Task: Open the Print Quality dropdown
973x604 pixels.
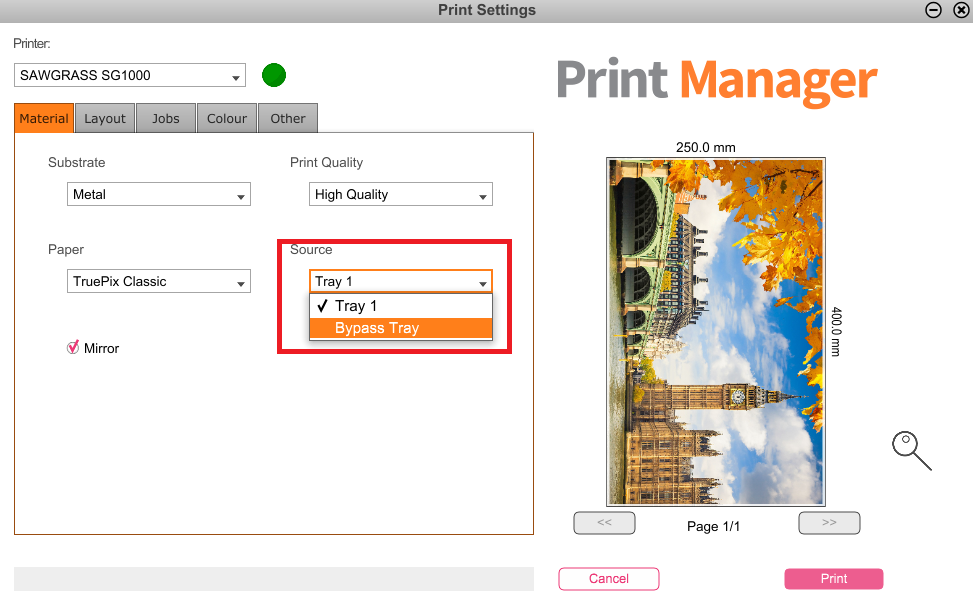Action: (400, 194)
